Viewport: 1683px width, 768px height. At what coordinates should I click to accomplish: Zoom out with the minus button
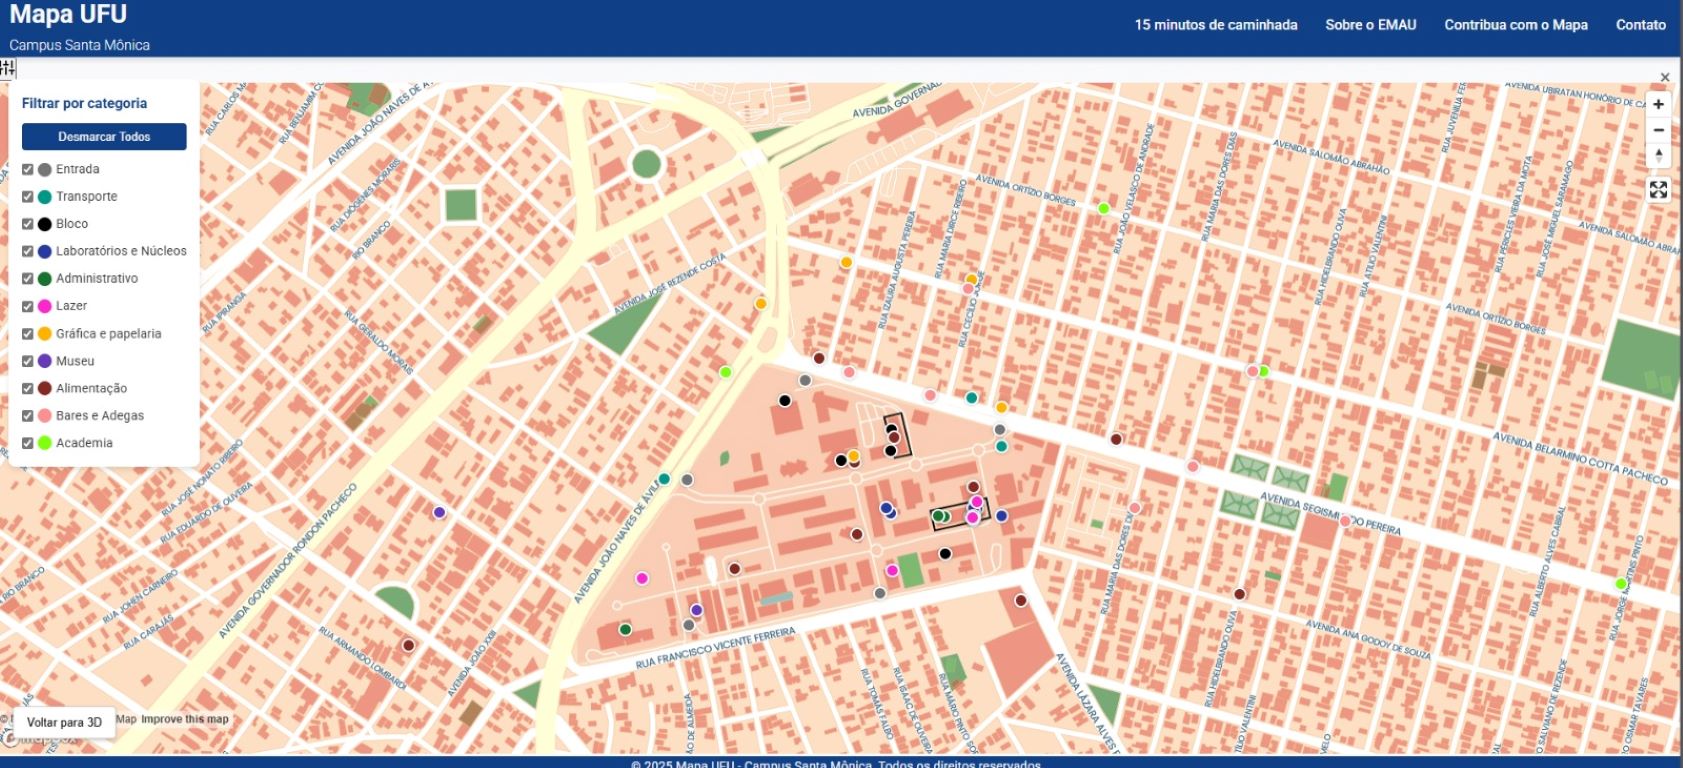pyautogui.click(x=1658, y=131)
